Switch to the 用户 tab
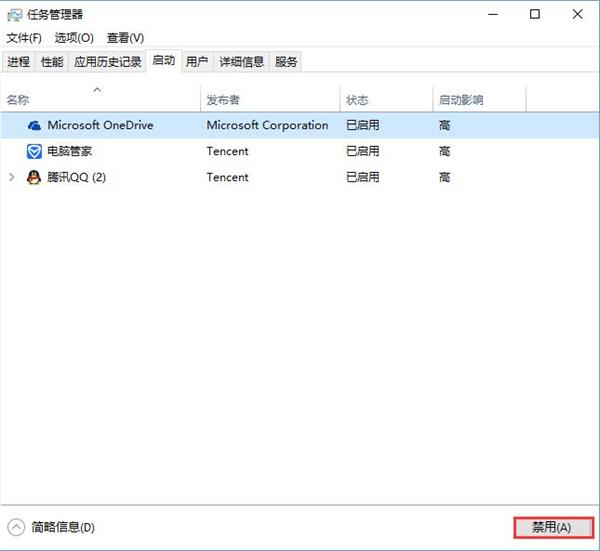This screenshot has width=600, height=551. (x=197, y=62)
